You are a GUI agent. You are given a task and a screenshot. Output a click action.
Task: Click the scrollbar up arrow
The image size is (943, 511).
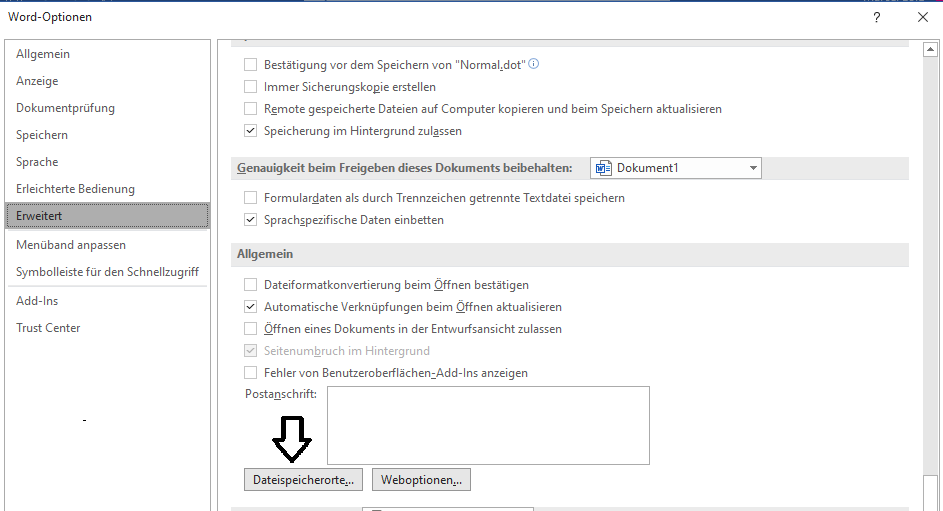930,49
